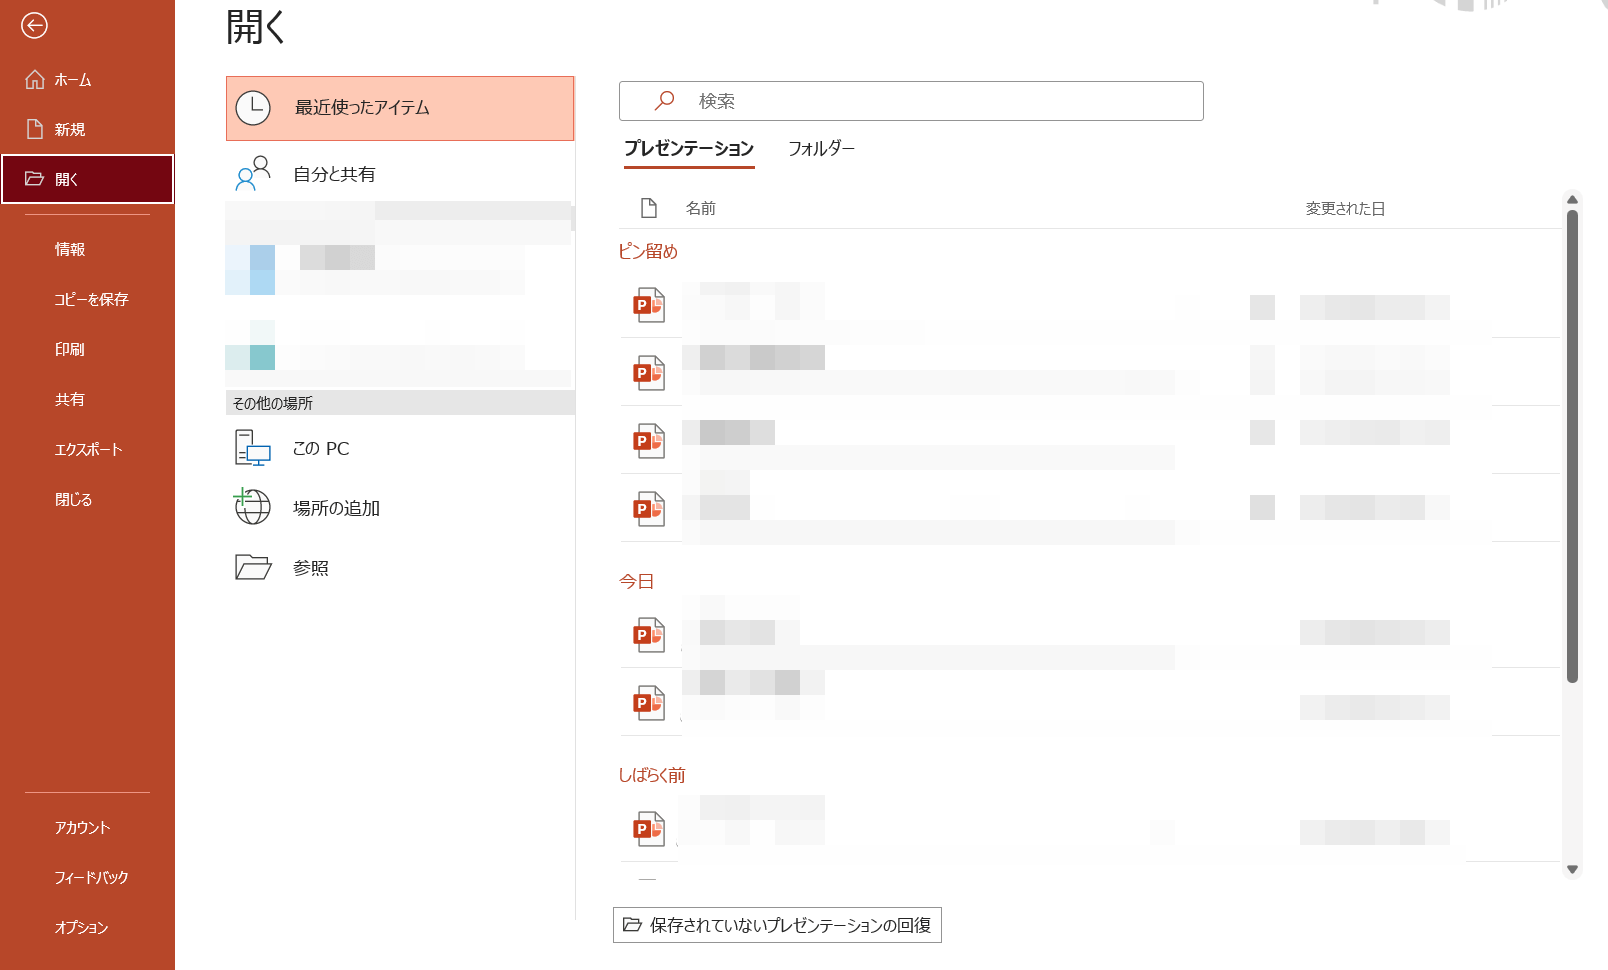Focus the 検索 search field
The width and height of the screenshot is (1608, 970).
coord(911,101)
